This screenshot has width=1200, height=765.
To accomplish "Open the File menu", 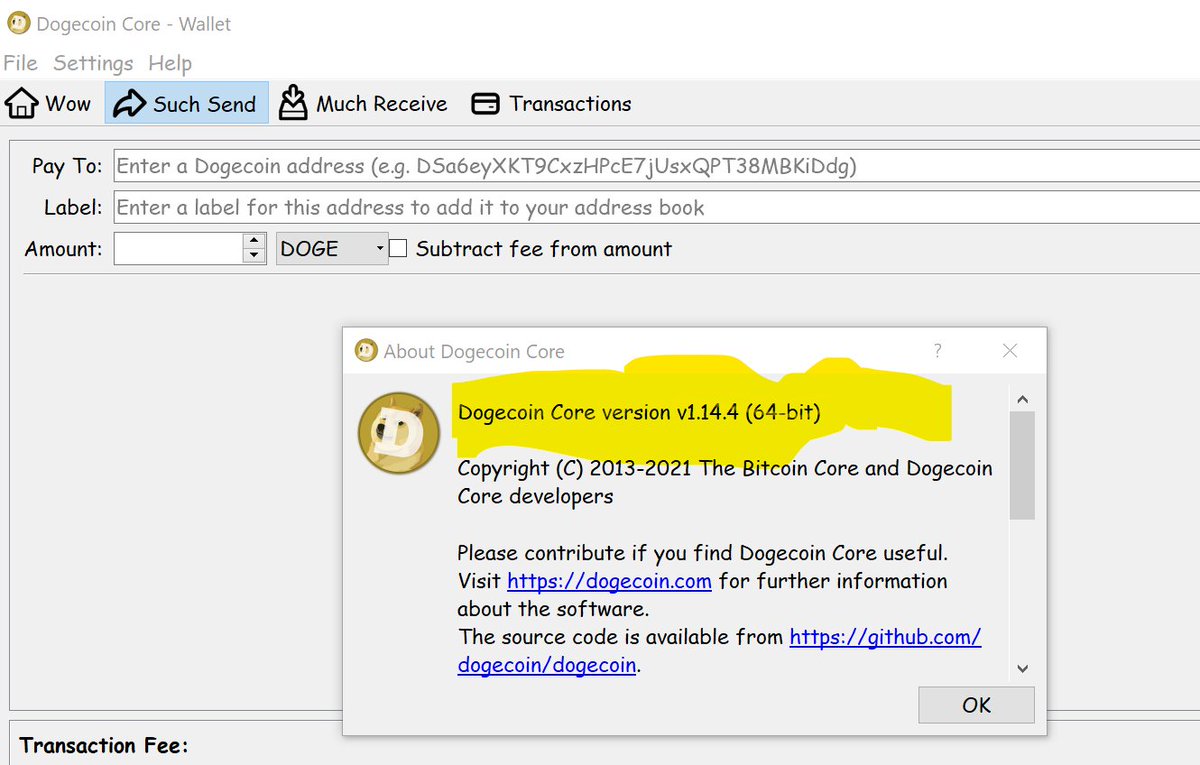I will [x=21, y=63].
